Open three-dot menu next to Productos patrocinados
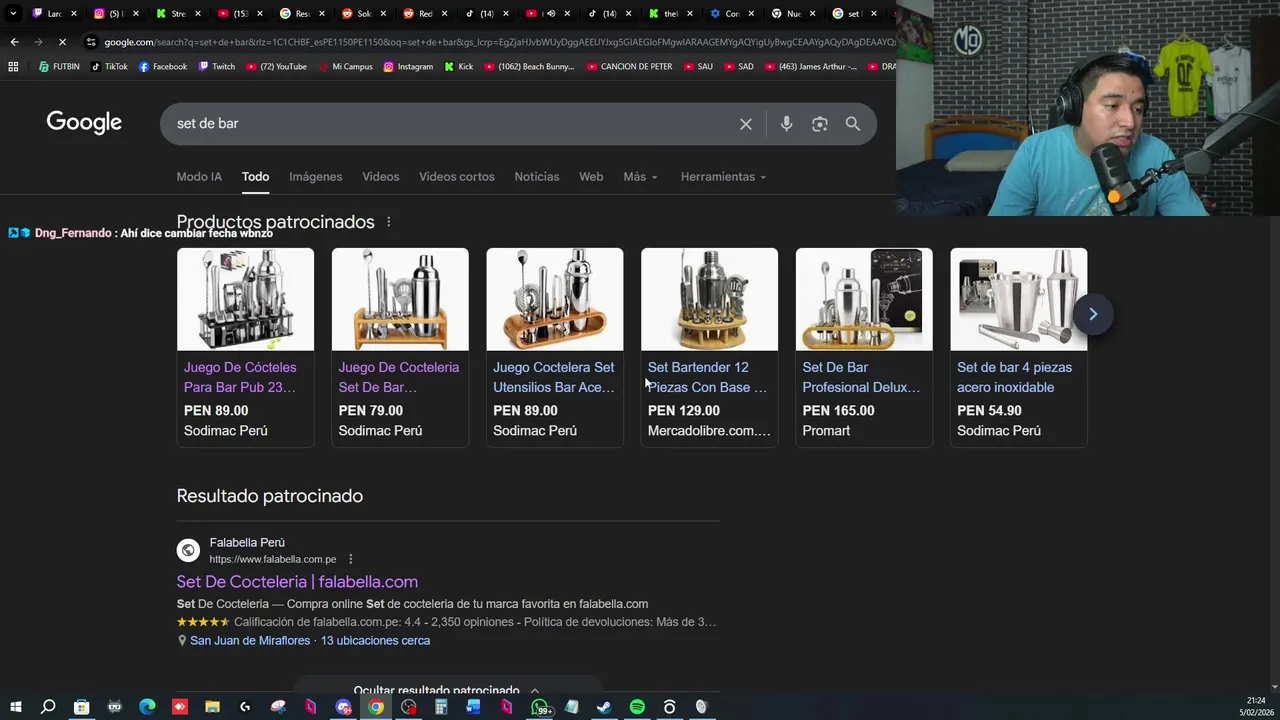Screen dimensions: 1280x720 pos(389,222)
